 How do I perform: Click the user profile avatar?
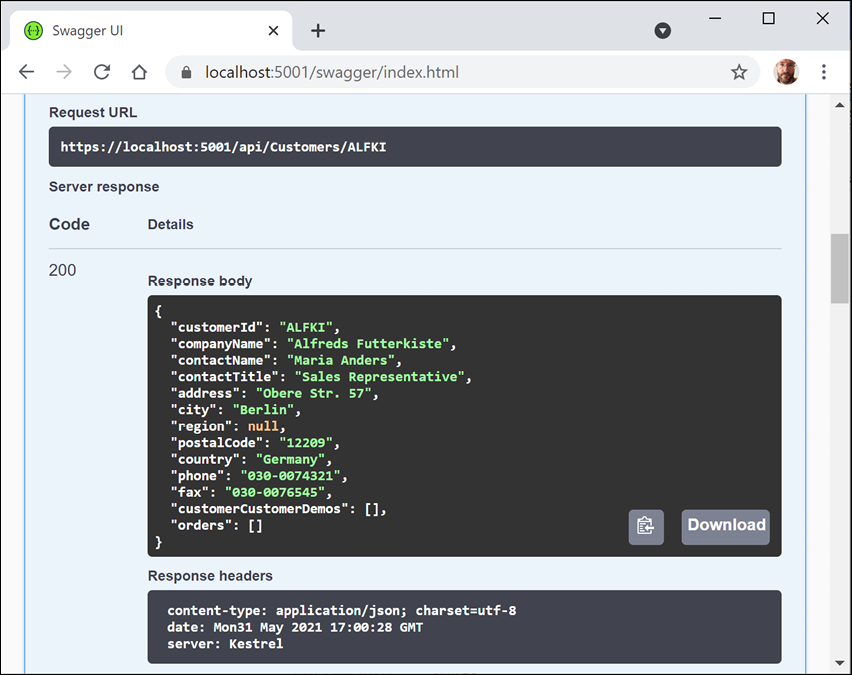click(x=787, y=72)
